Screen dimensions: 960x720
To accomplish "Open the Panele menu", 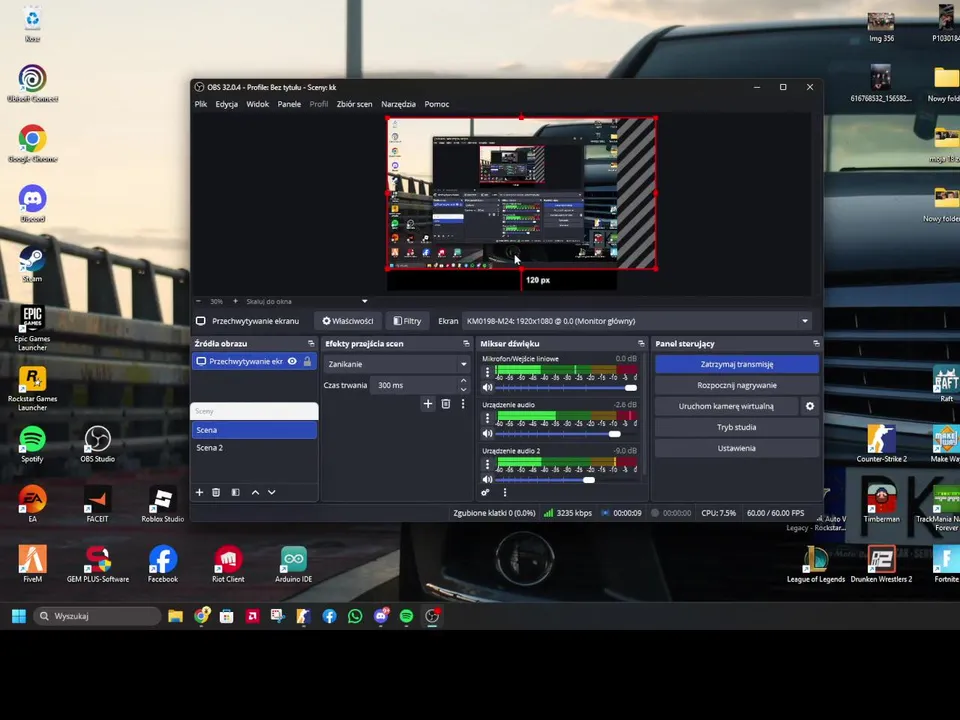I will [x=289, y=104].
